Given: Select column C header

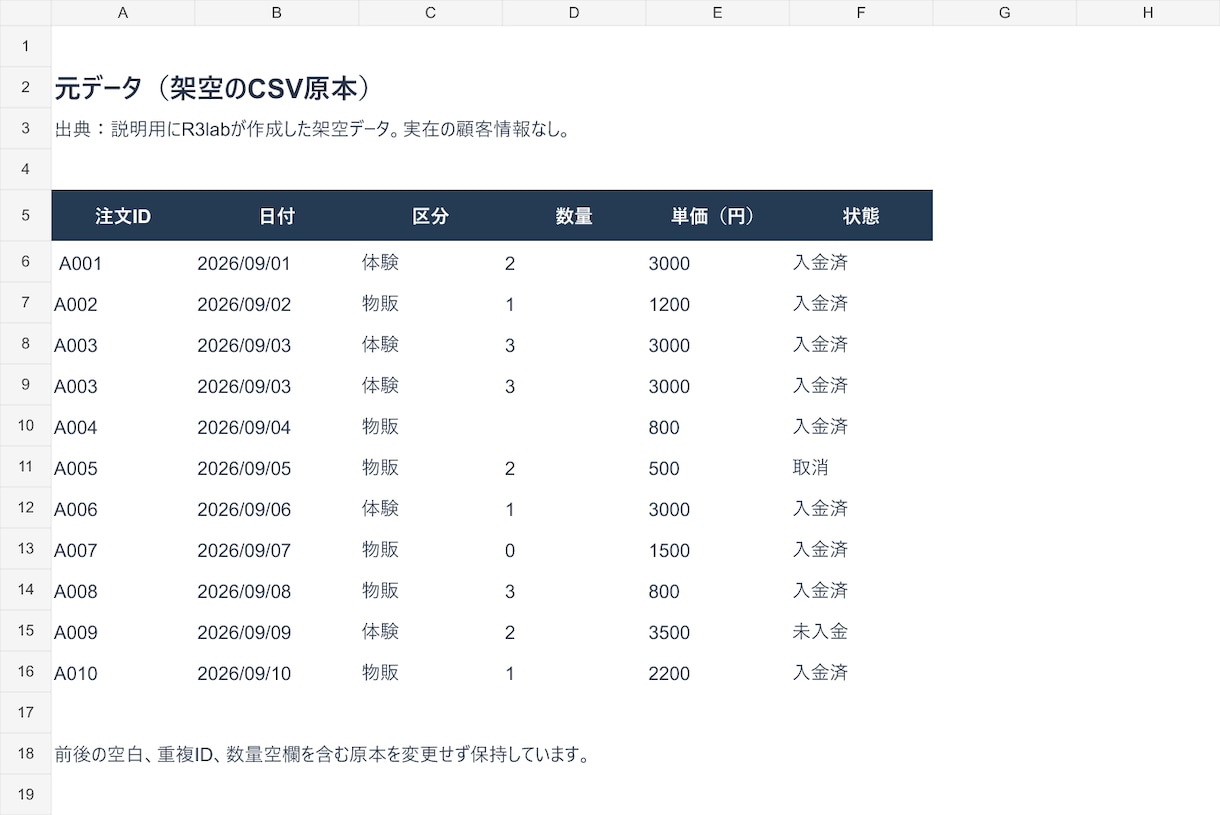Looking at the screenshot, I should (431, 13).
